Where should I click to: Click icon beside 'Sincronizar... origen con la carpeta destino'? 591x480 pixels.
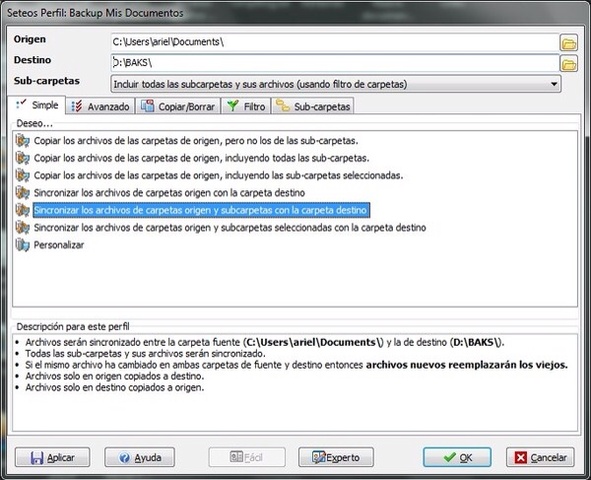tap(23, 193)
